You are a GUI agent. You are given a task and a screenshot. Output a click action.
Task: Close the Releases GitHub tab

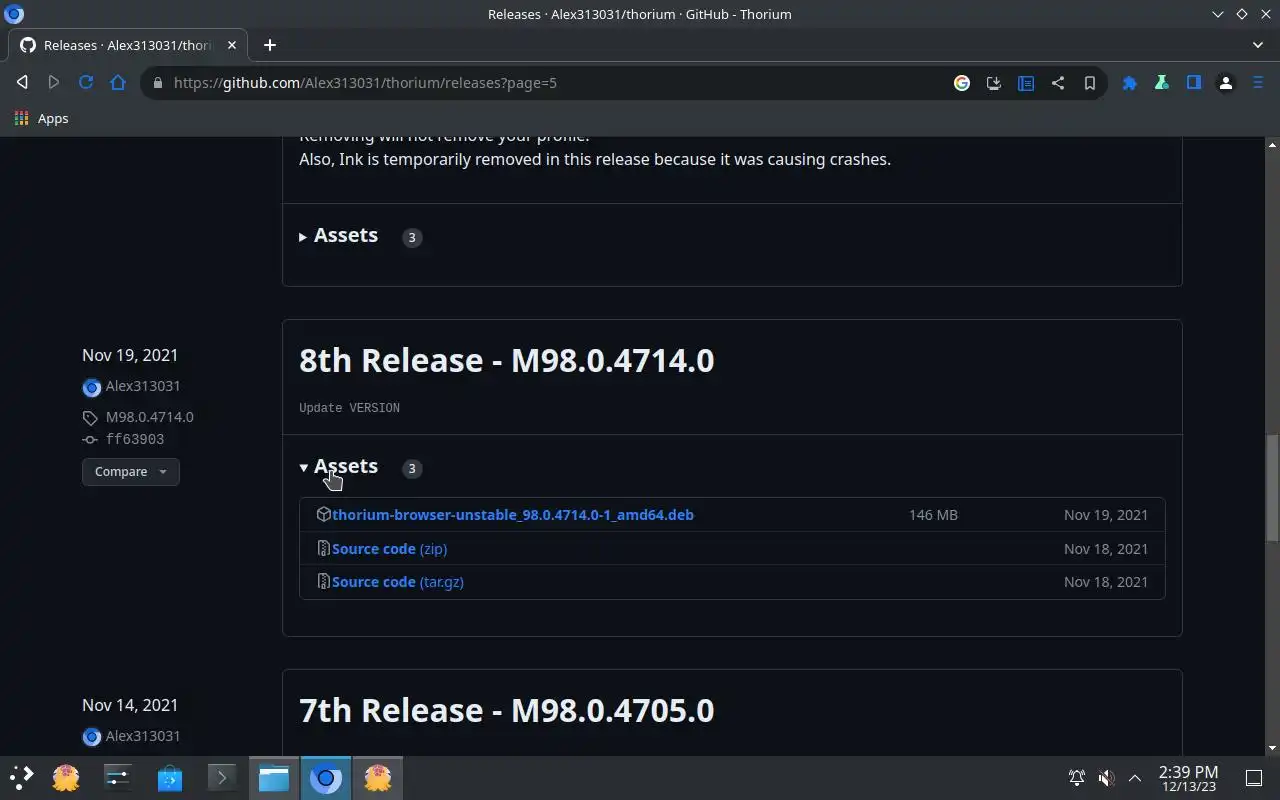point(232,45)
